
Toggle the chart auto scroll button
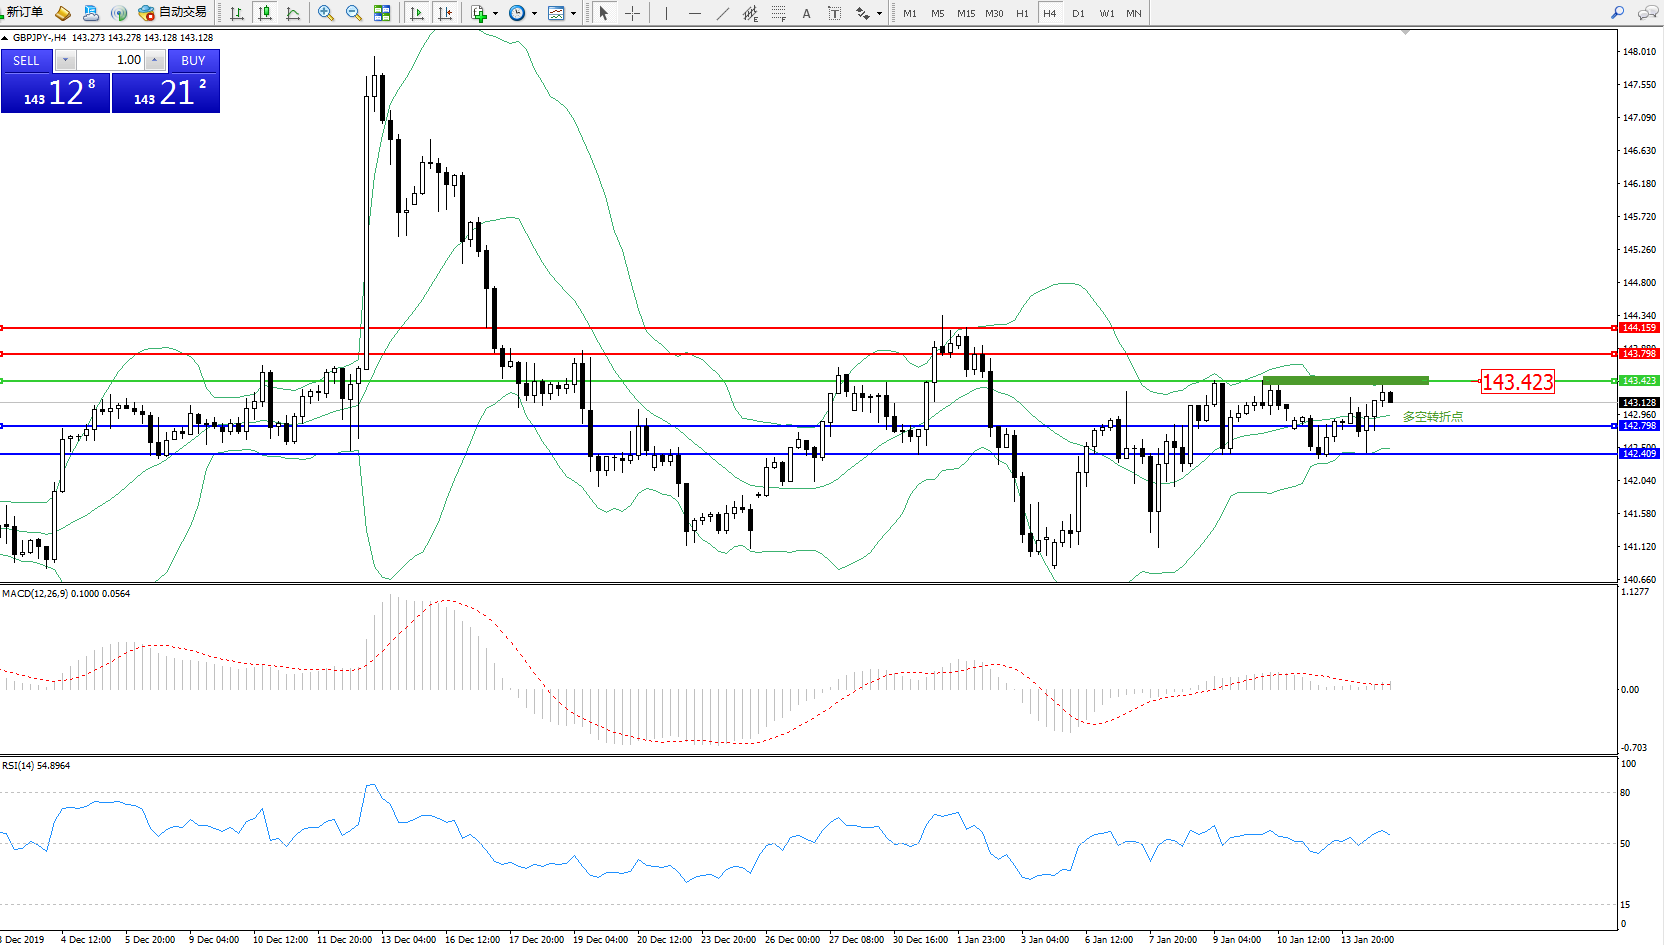pos(417,13)
